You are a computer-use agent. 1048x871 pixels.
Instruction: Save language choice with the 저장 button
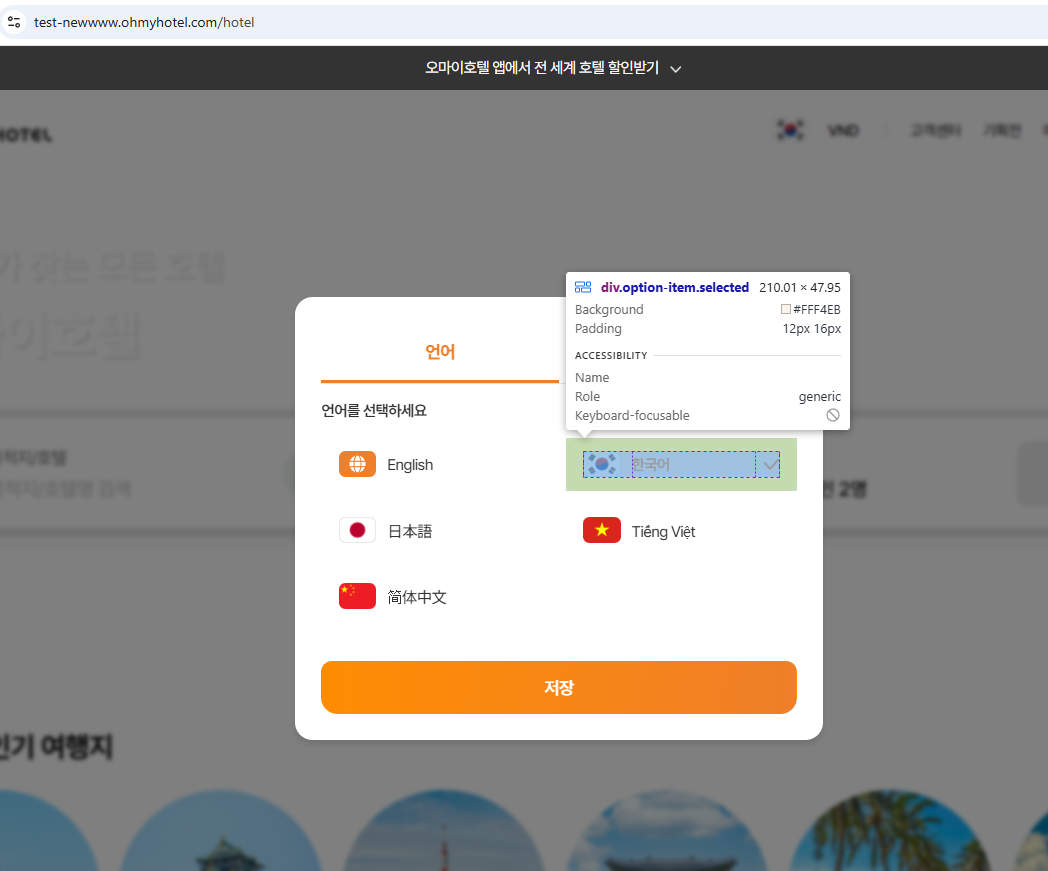tap(559, 687)
